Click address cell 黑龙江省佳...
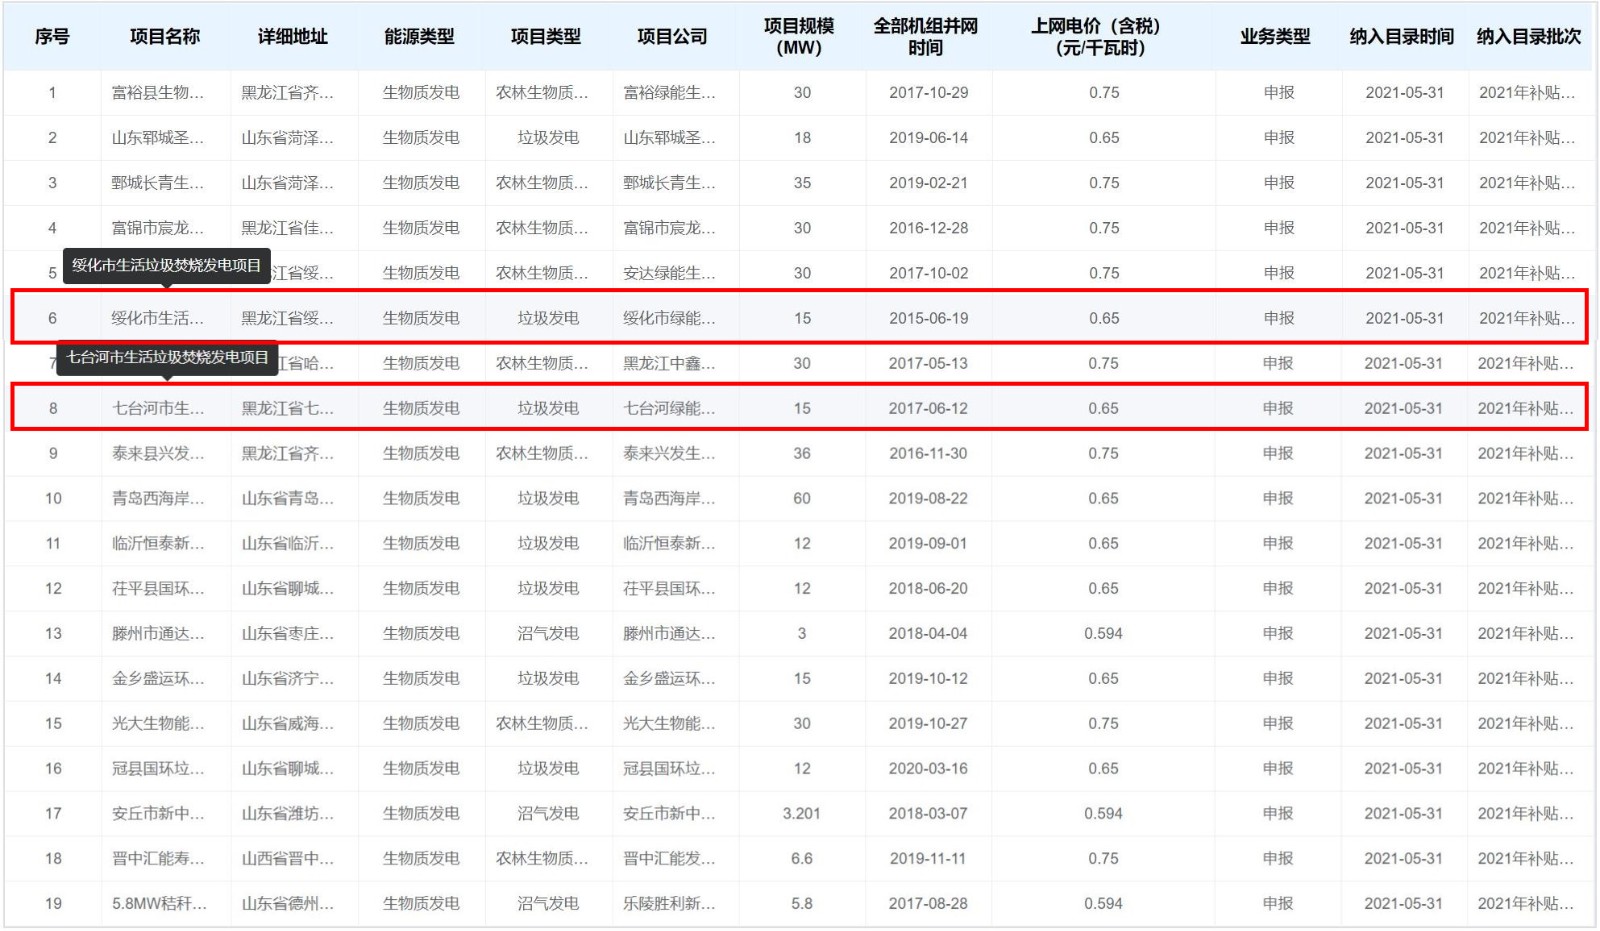The height and width of the screenshot is (931, 1600). pyautogui.click(x=287, y=228)
